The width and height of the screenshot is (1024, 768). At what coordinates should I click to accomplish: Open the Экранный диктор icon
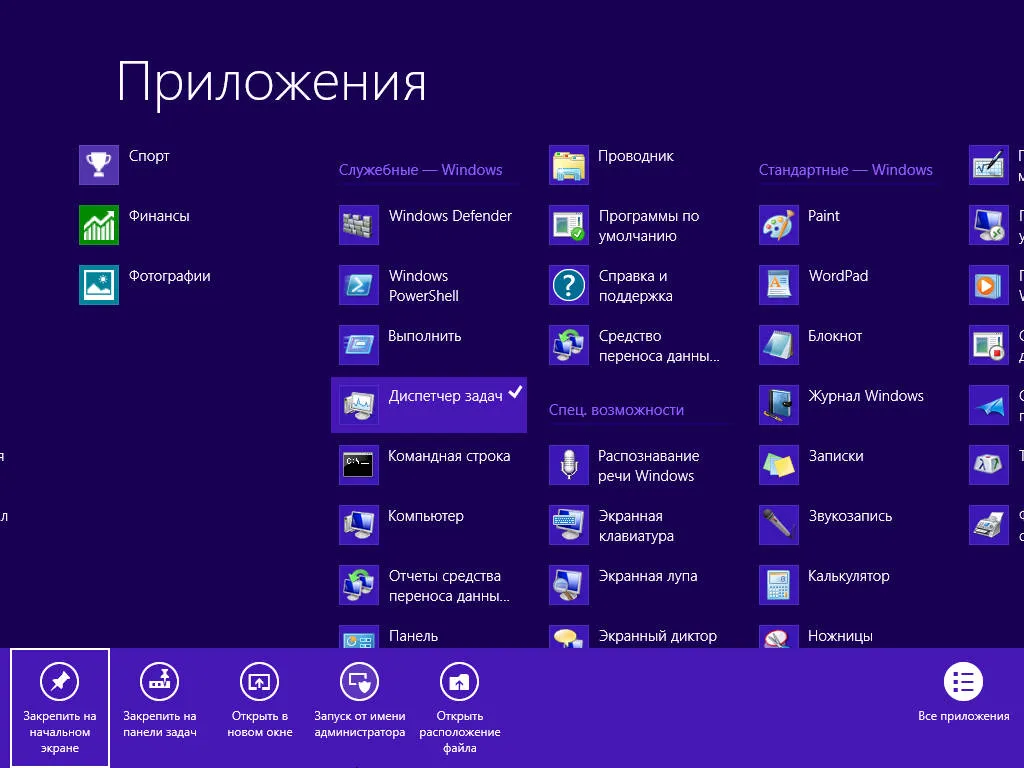pyautogui.click(x=569, y=637)
